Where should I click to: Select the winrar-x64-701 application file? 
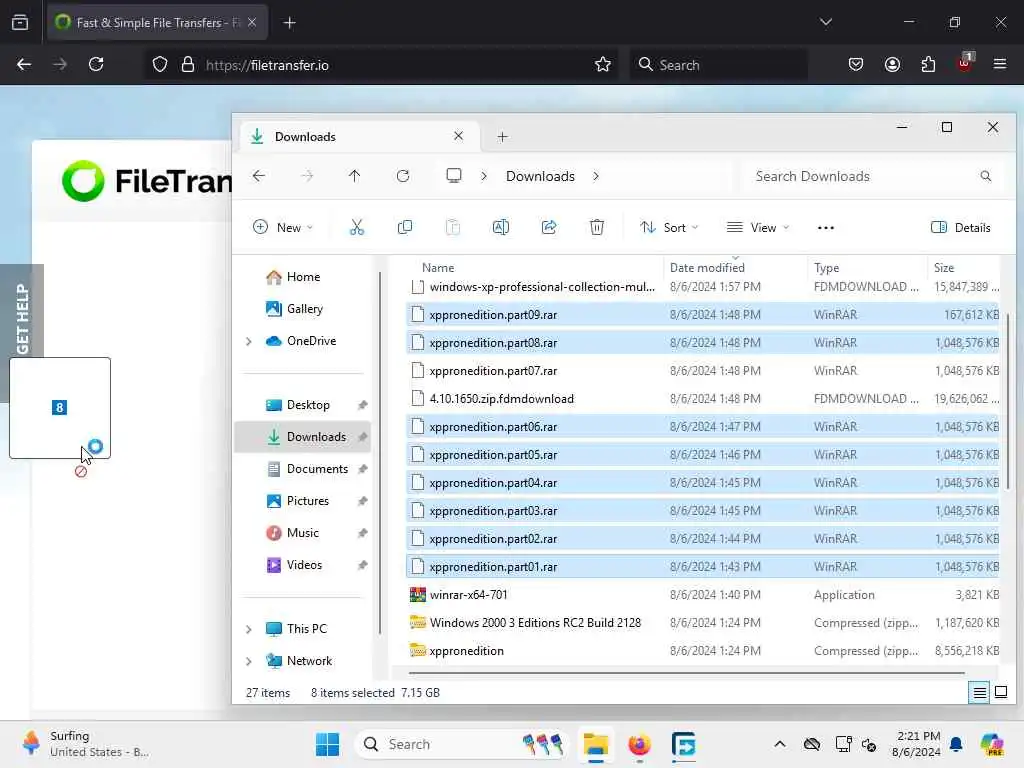702,595
